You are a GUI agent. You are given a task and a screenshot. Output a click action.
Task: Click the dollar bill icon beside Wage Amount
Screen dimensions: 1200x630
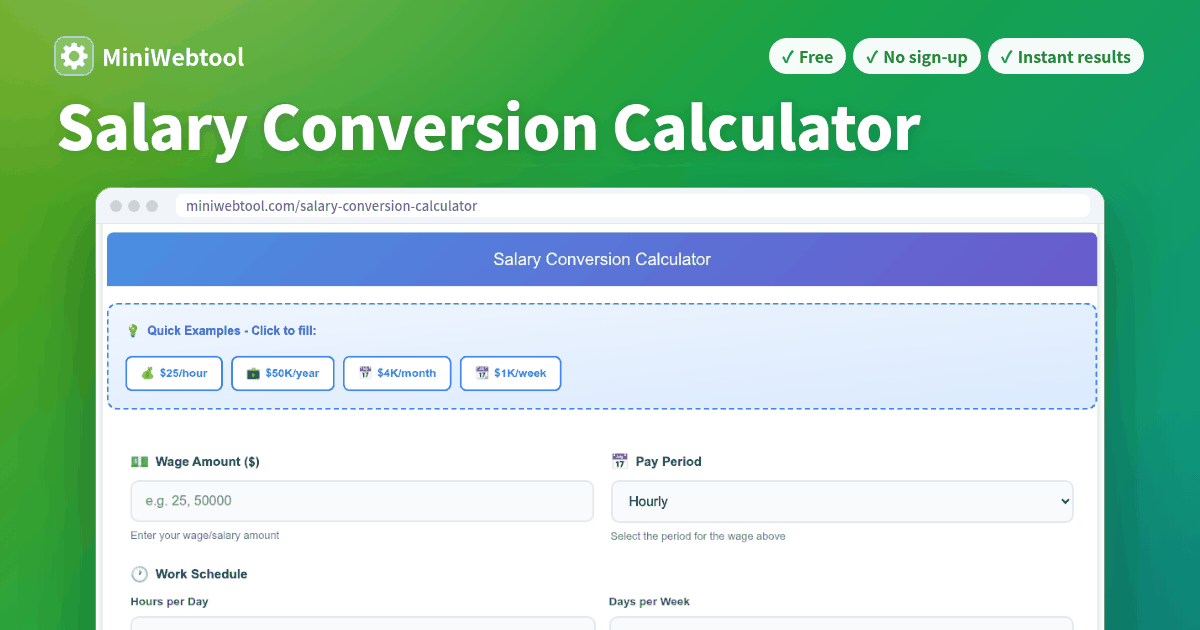click(x=139, y=461)
